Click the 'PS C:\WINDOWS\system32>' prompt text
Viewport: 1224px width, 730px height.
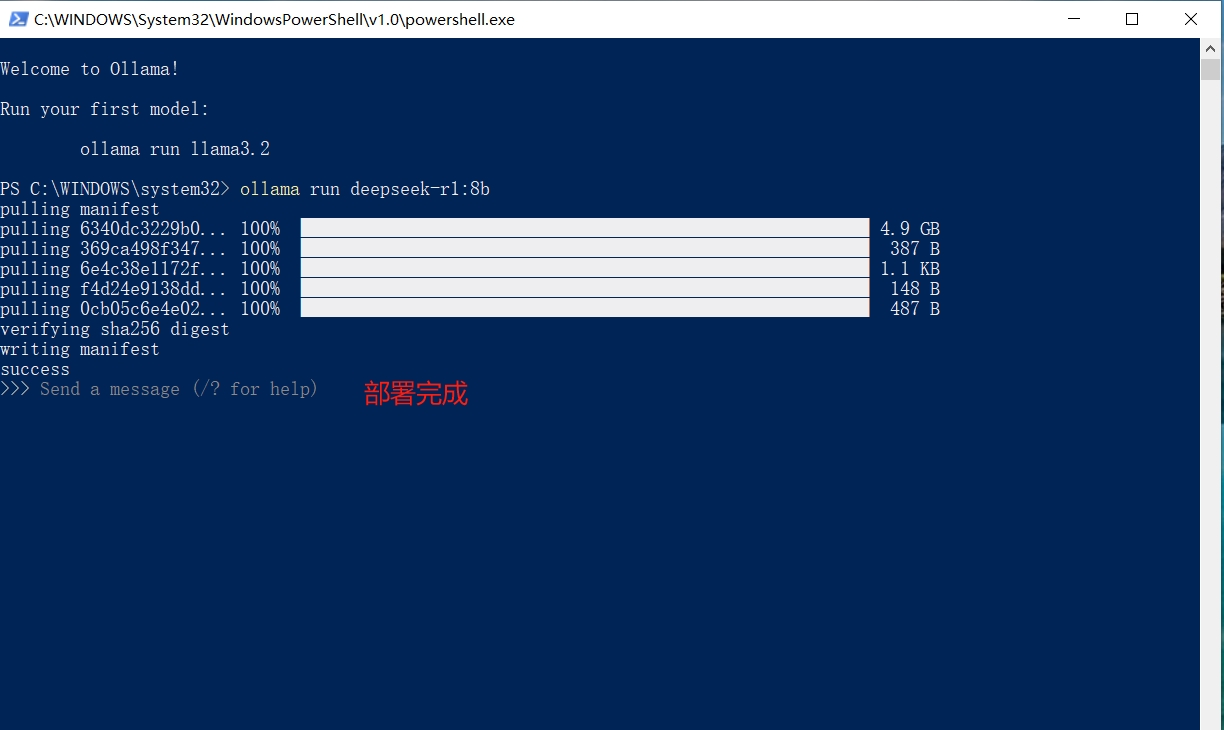click(115, 189)
